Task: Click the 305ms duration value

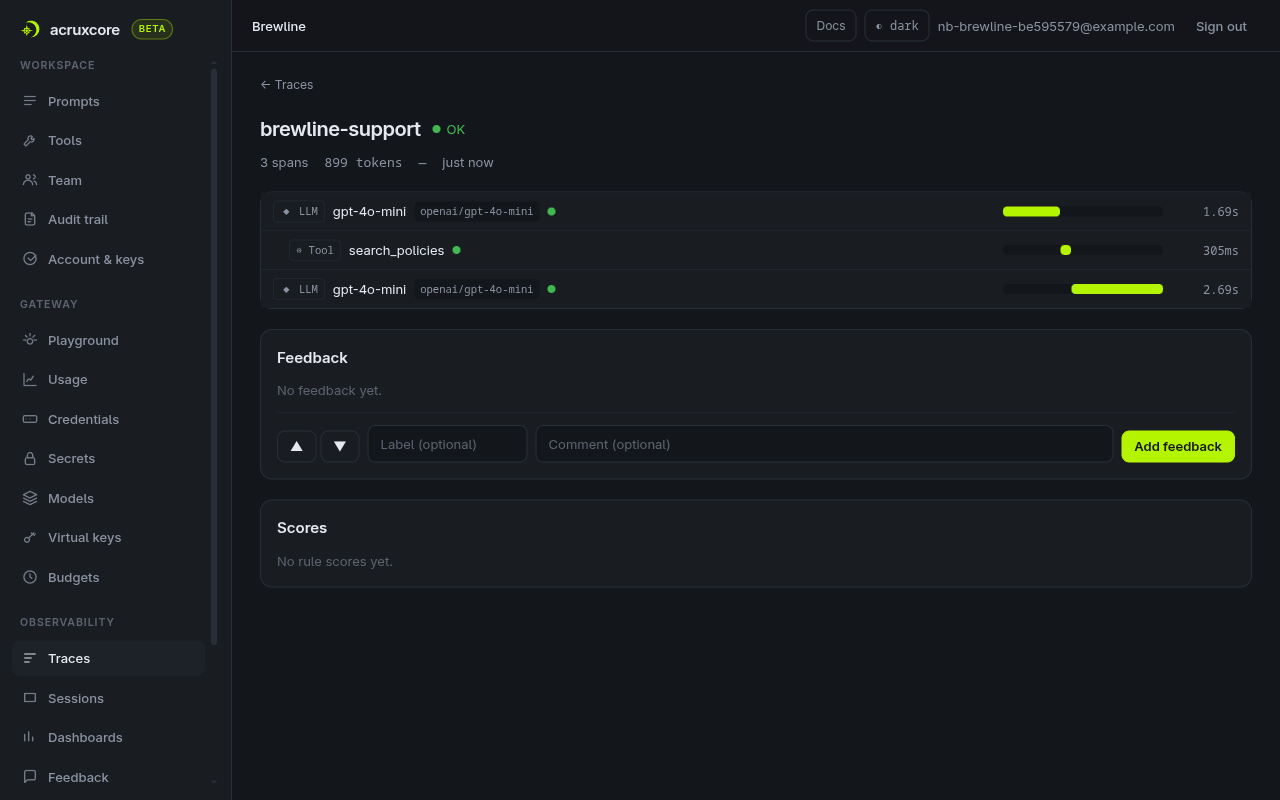Action: (x=1220, y=250)
